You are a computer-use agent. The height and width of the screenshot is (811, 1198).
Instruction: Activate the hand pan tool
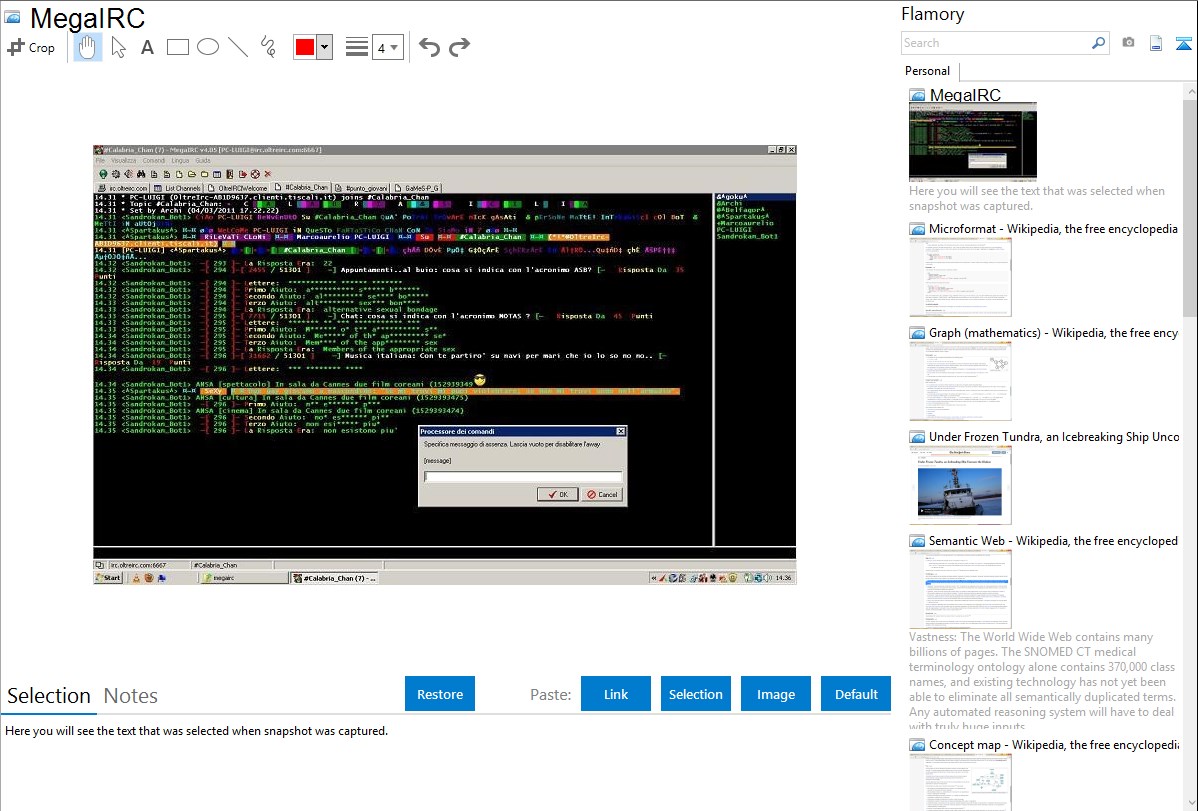[x=88, y=47]
